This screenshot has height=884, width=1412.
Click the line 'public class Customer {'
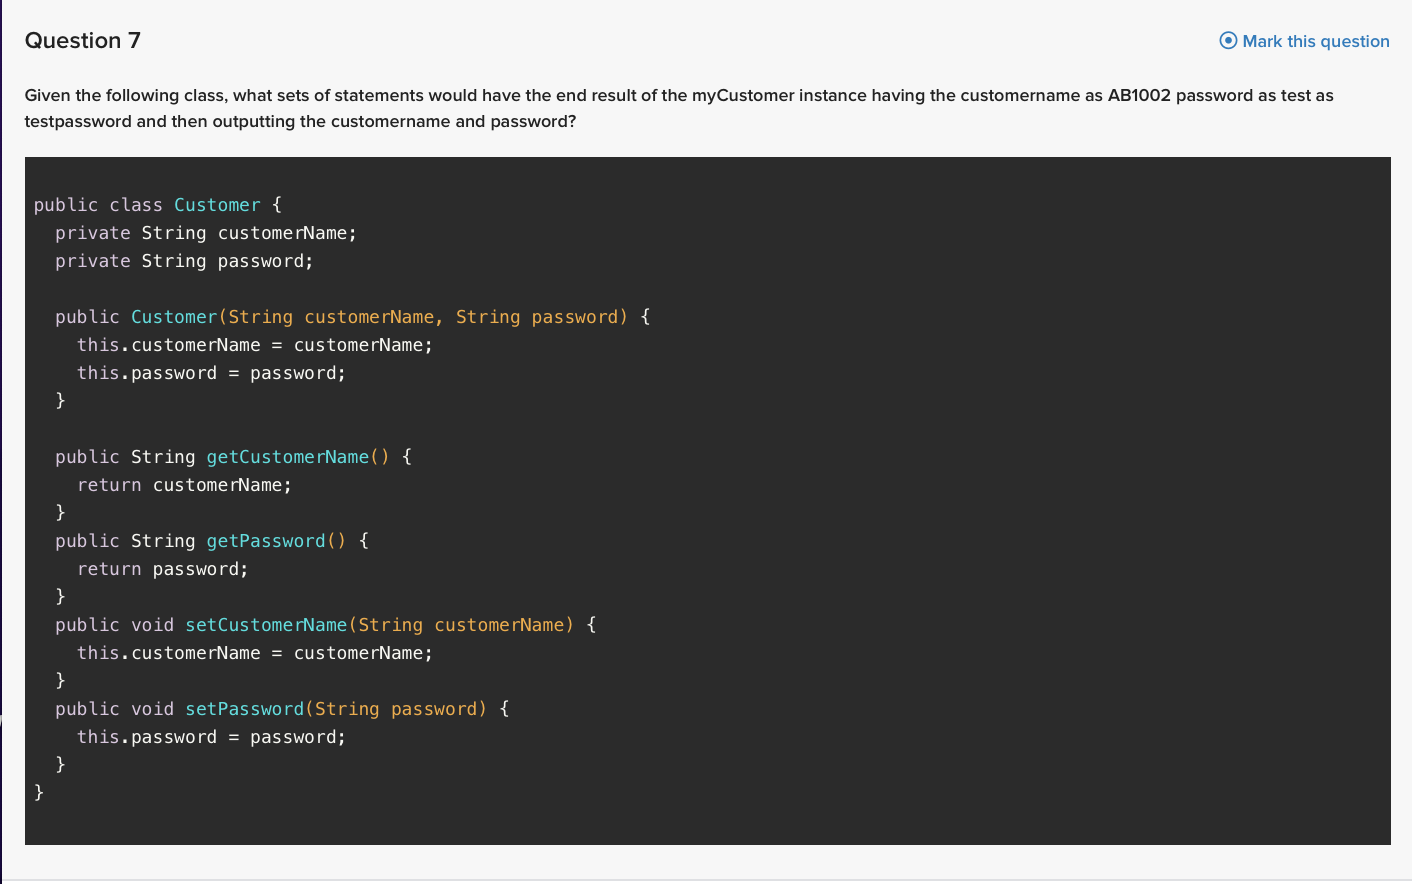pyautogui.click(x=158, y=205)
